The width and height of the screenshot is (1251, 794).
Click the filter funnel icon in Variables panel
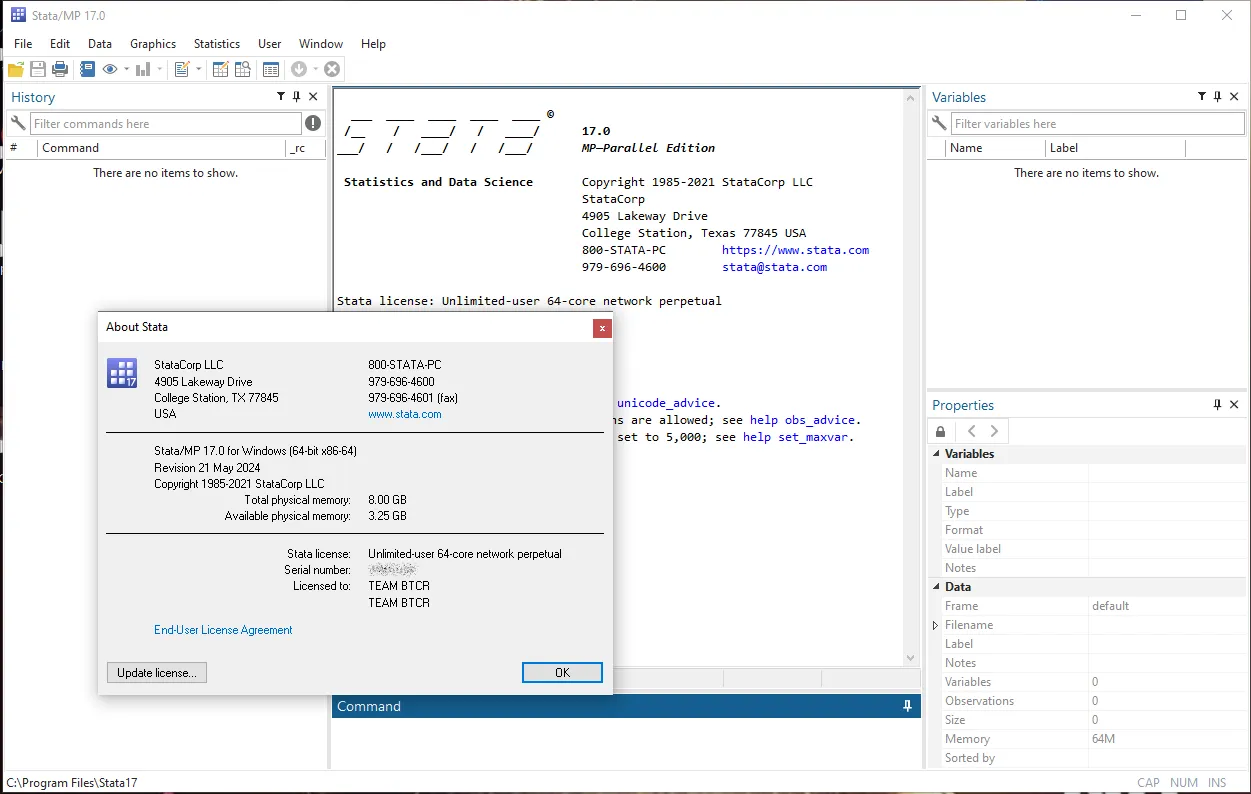coord(1202,97)
